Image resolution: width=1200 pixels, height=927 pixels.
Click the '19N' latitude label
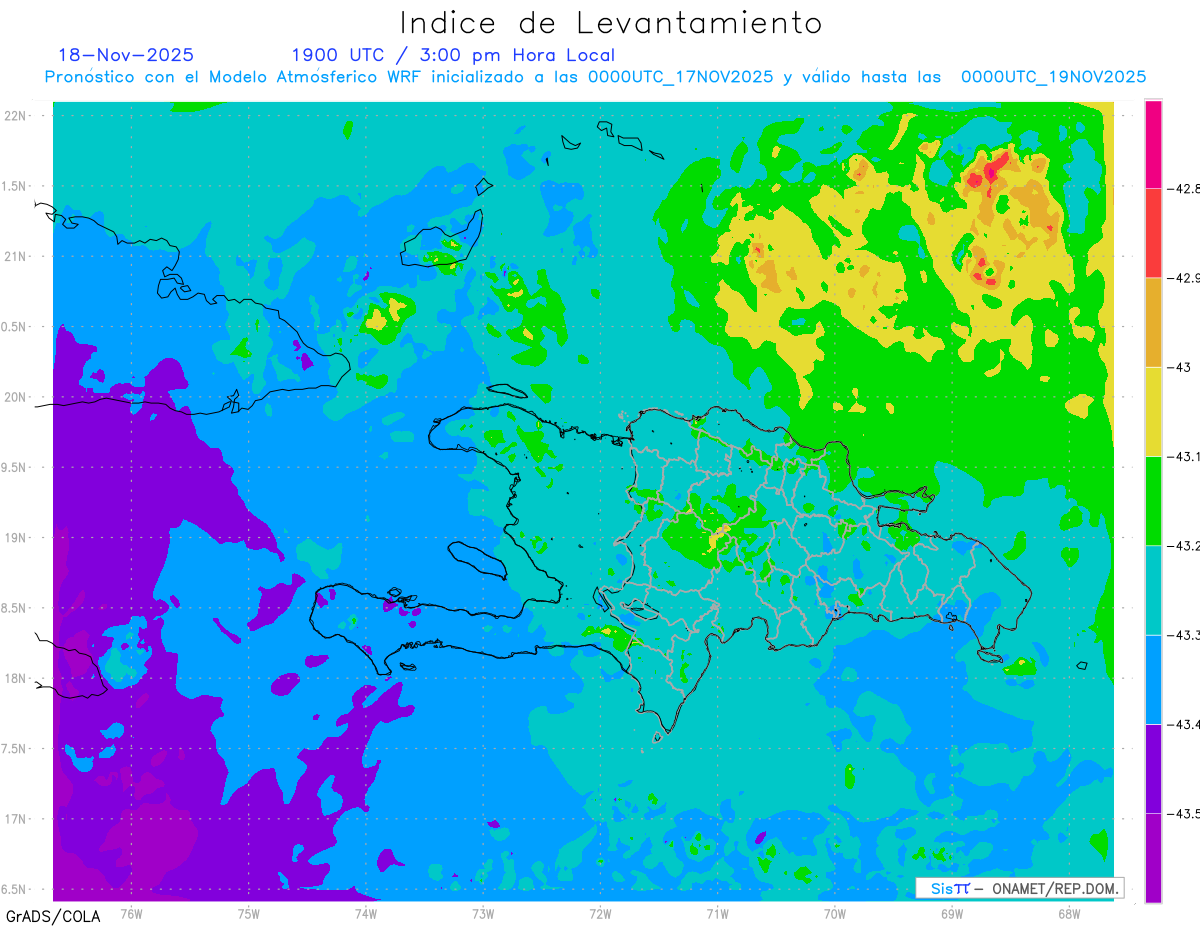(x=16, y=538)
